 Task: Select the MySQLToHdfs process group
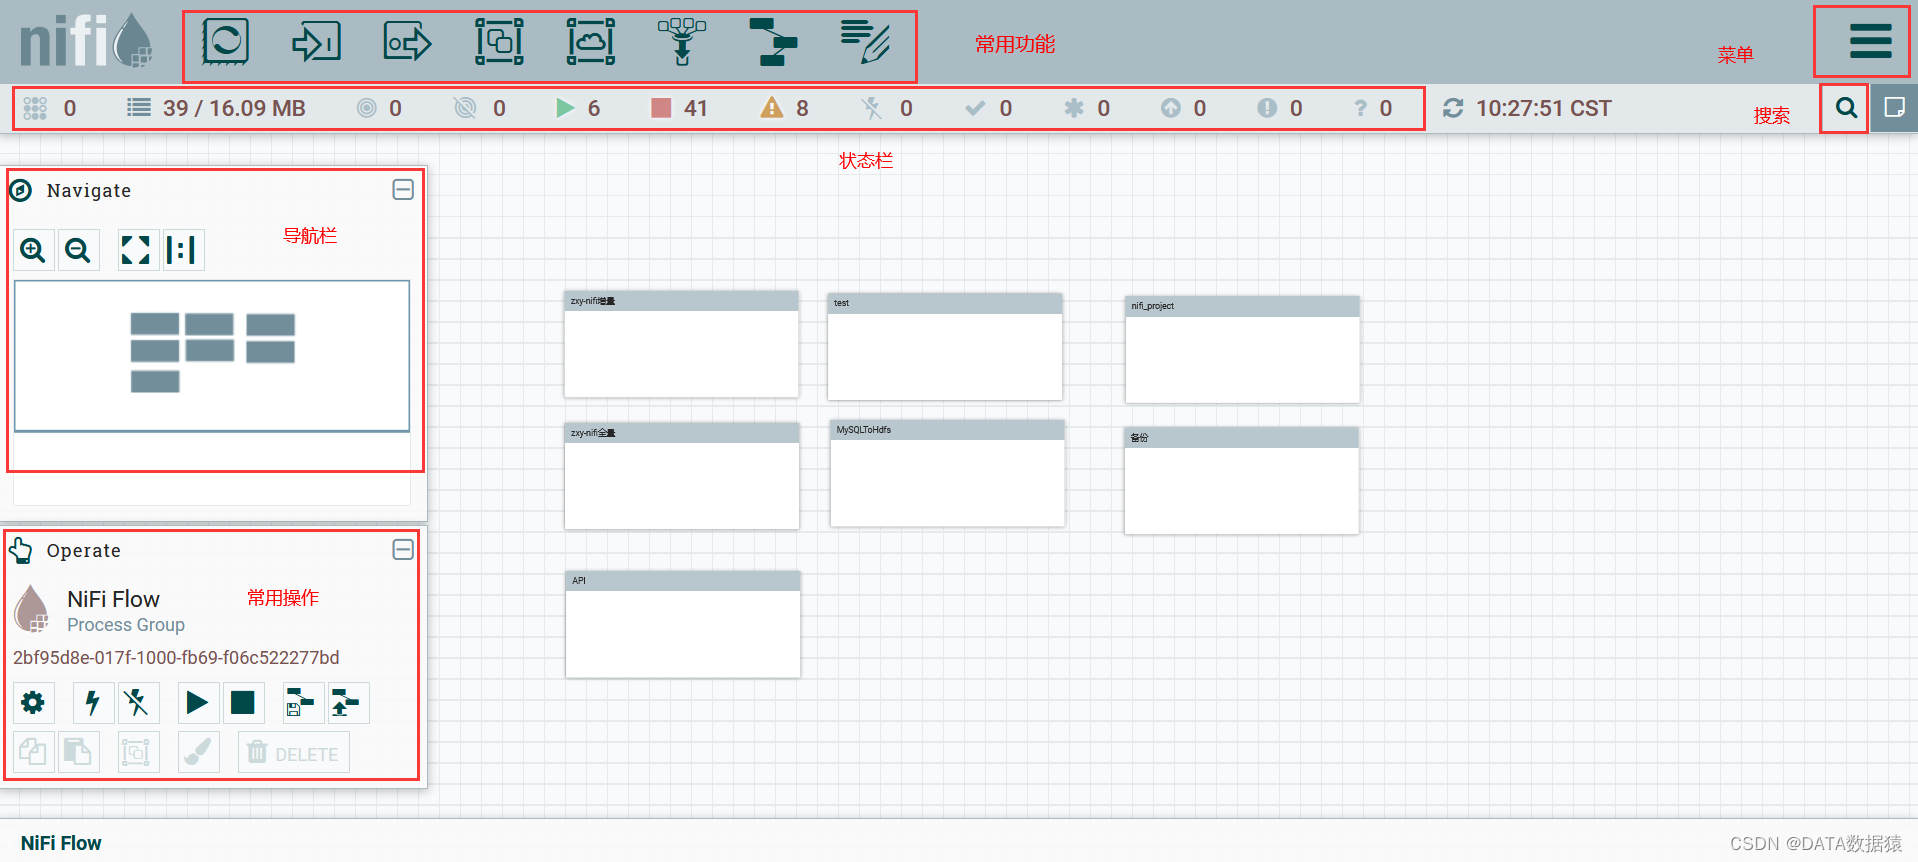(x=947, y=473)
